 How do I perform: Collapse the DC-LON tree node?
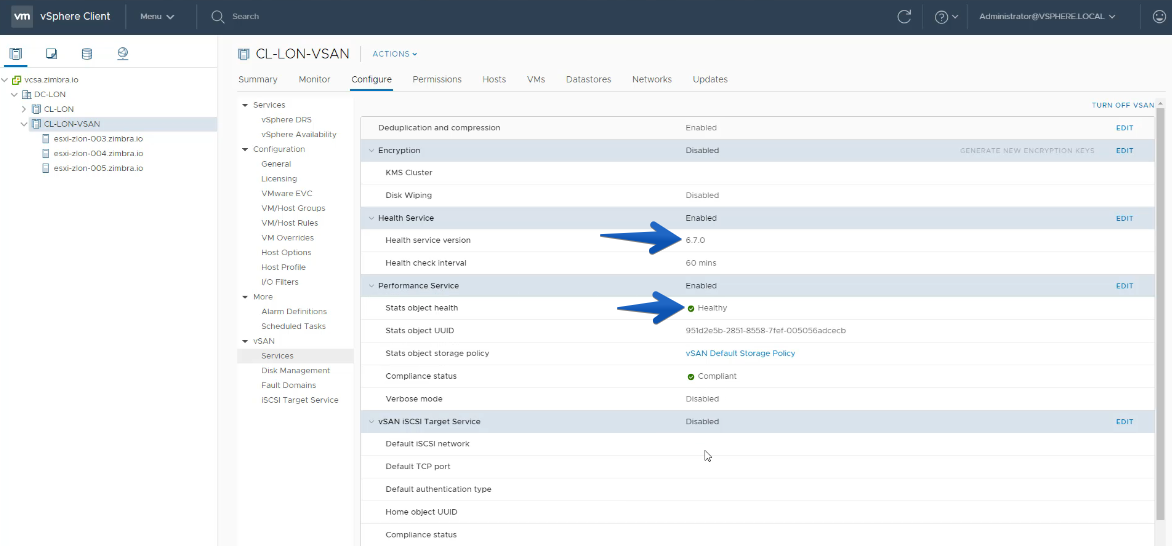pos(15,95)
